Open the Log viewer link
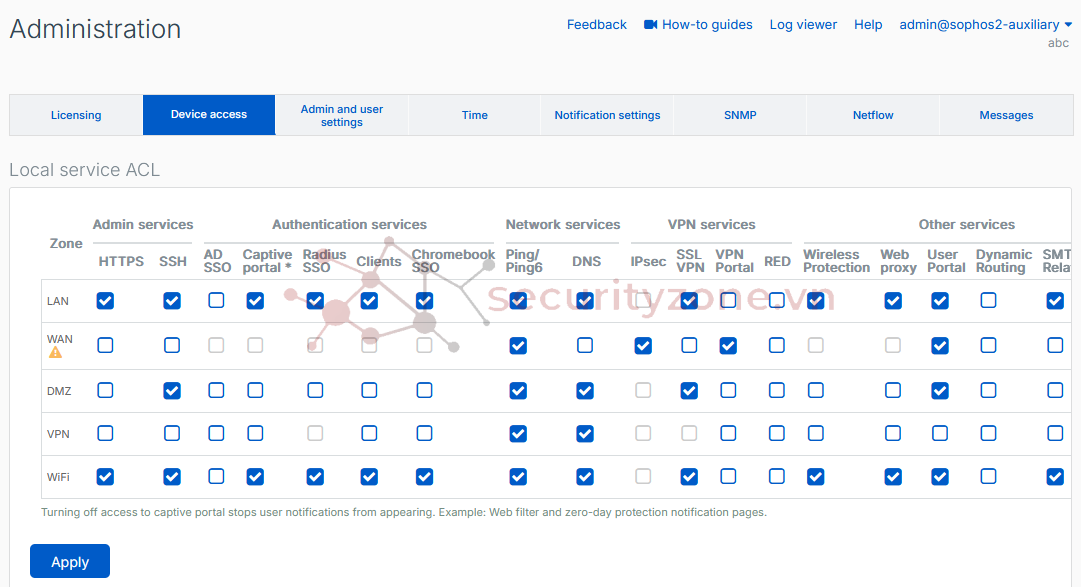 click(803, 24)
